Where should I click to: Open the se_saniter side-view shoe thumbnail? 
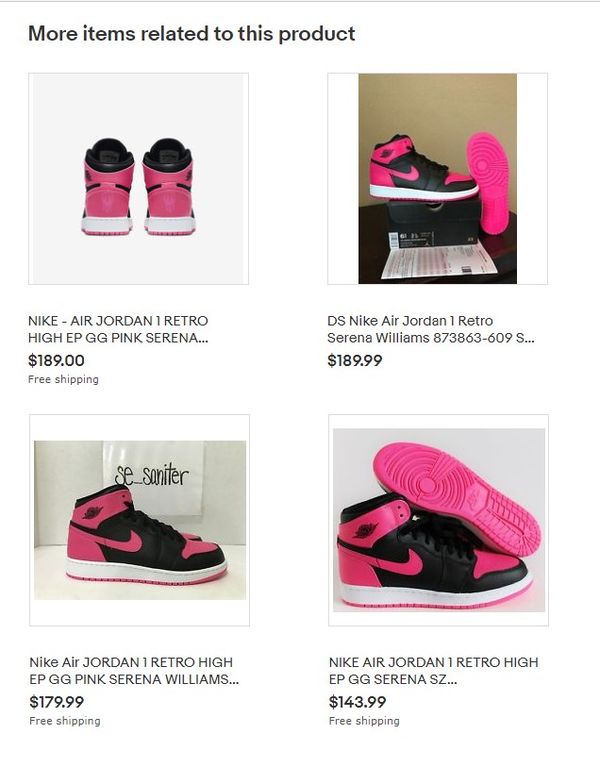tap(140, 520)
